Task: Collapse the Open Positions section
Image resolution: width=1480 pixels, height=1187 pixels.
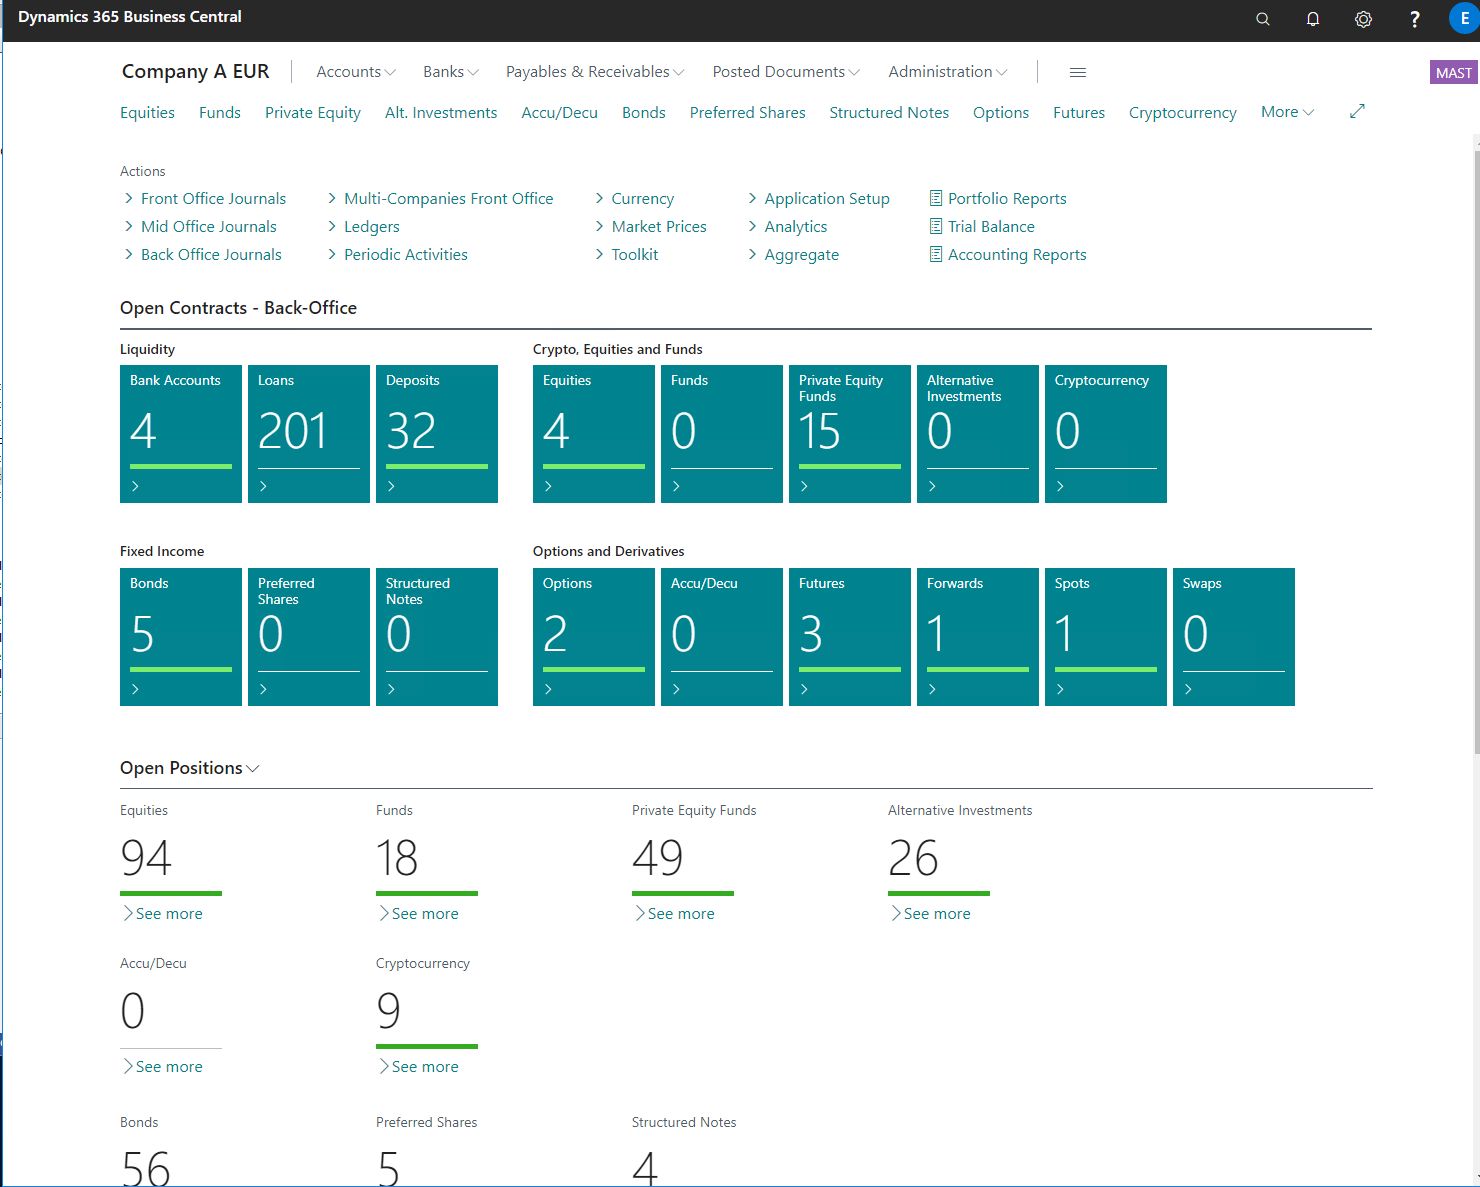Action: [x=190, y=768]
